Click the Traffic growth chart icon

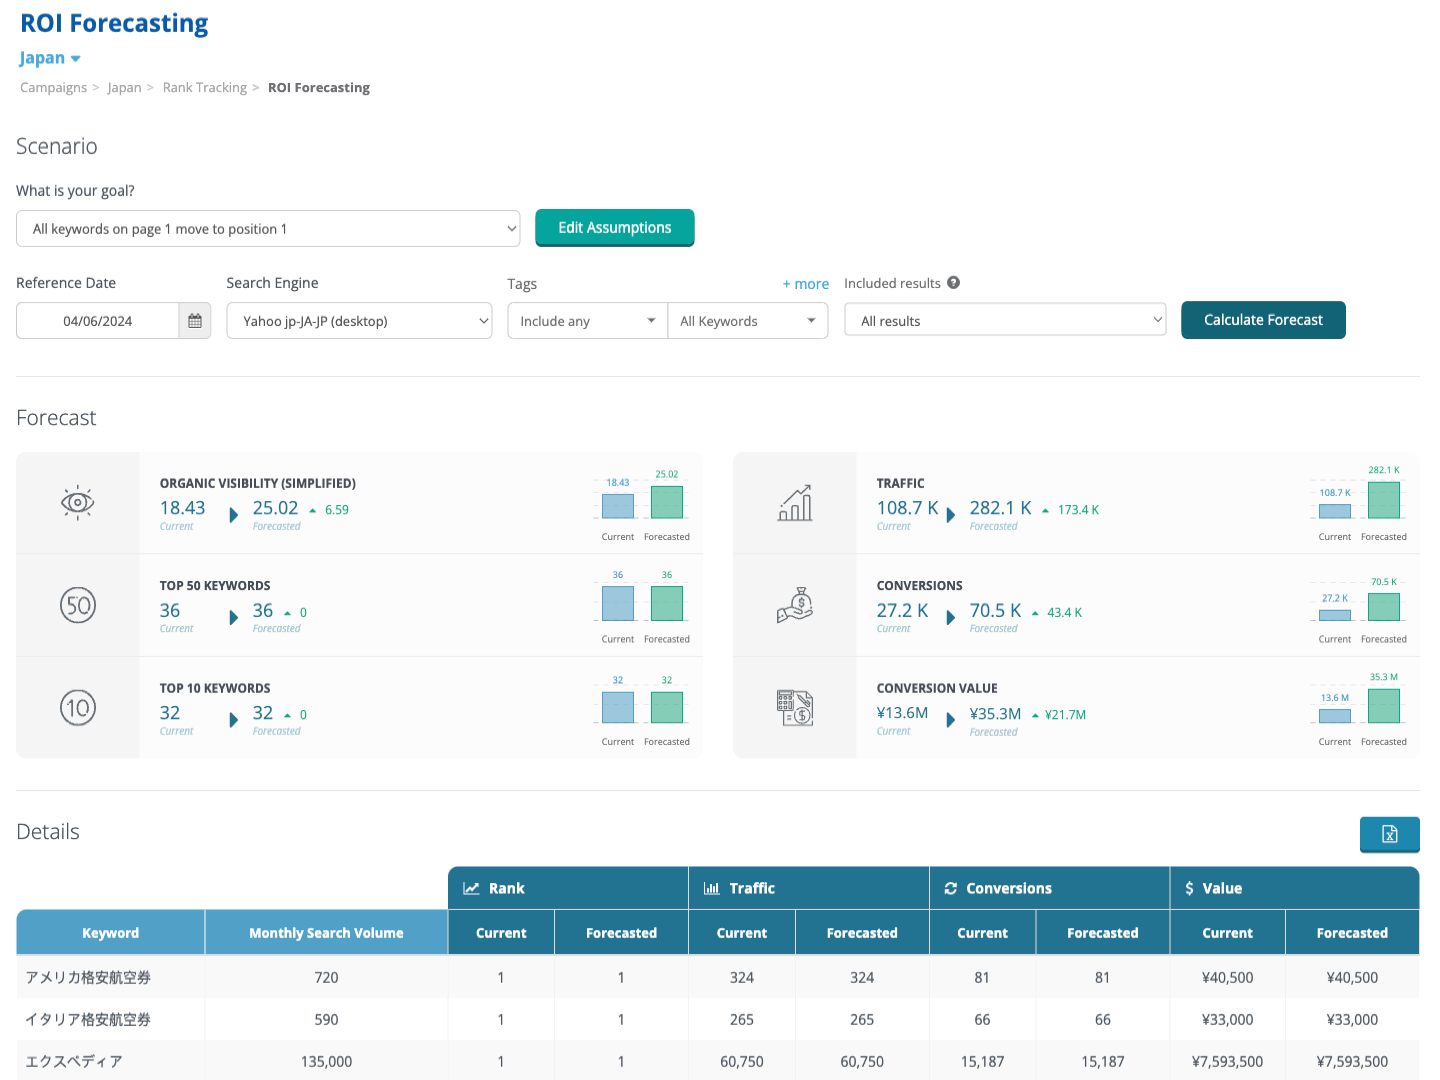tap(795, 503)
